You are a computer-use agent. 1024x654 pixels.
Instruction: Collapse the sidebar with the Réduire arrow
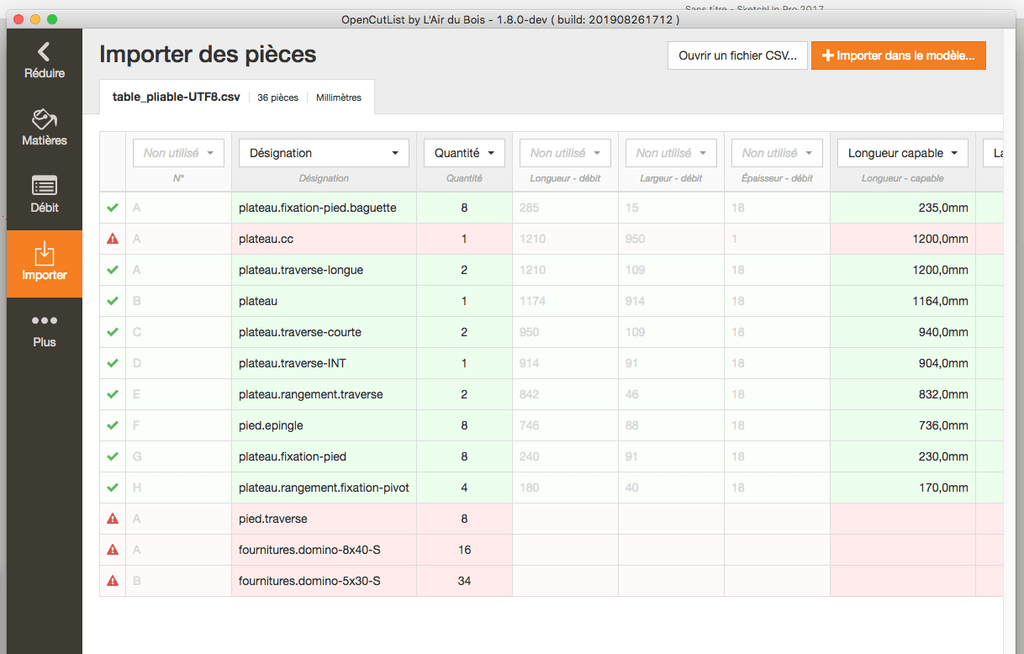(x=44, y=60)
